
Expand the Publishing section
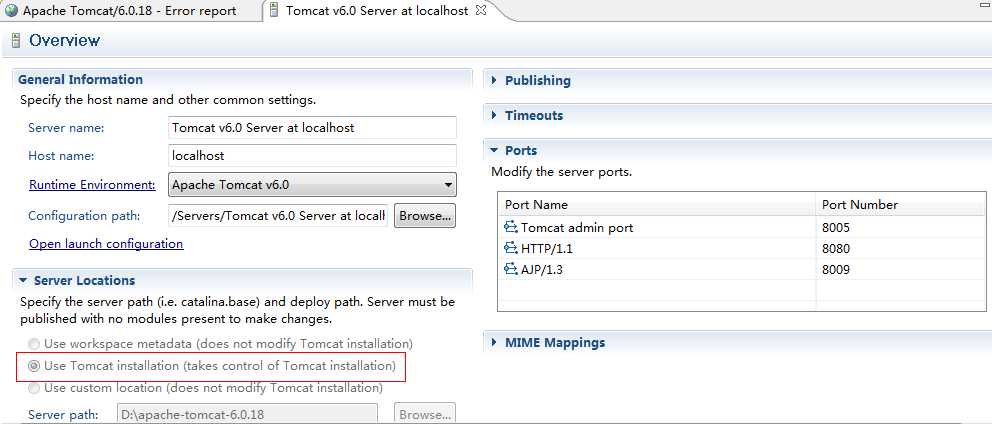pyautogui.click(x=495, y=80)
